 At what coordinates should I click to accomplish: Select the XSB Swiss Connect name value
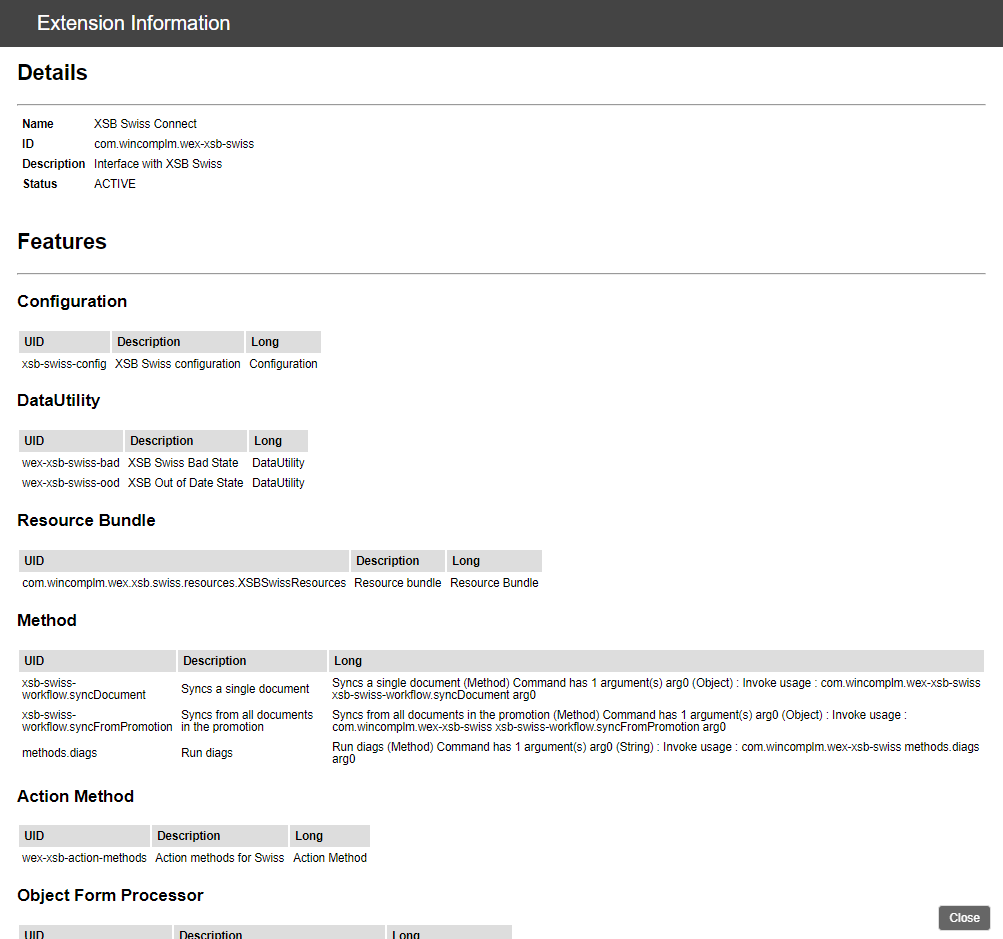click(x=145, y=124)
